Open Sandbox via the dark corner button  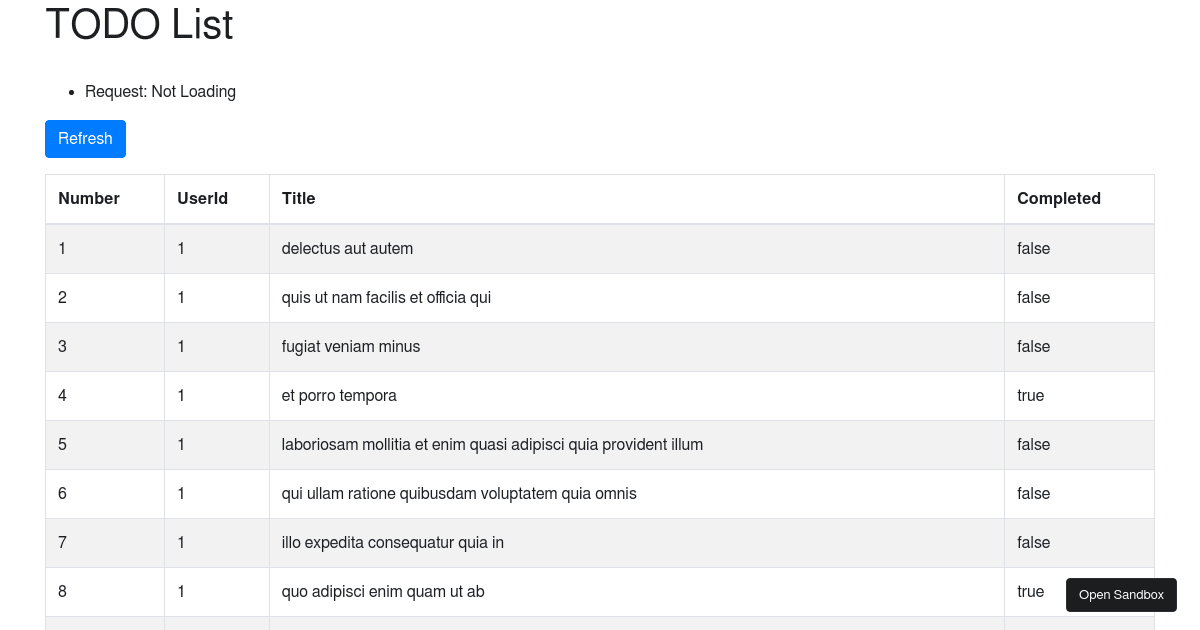click(1121, 594)
